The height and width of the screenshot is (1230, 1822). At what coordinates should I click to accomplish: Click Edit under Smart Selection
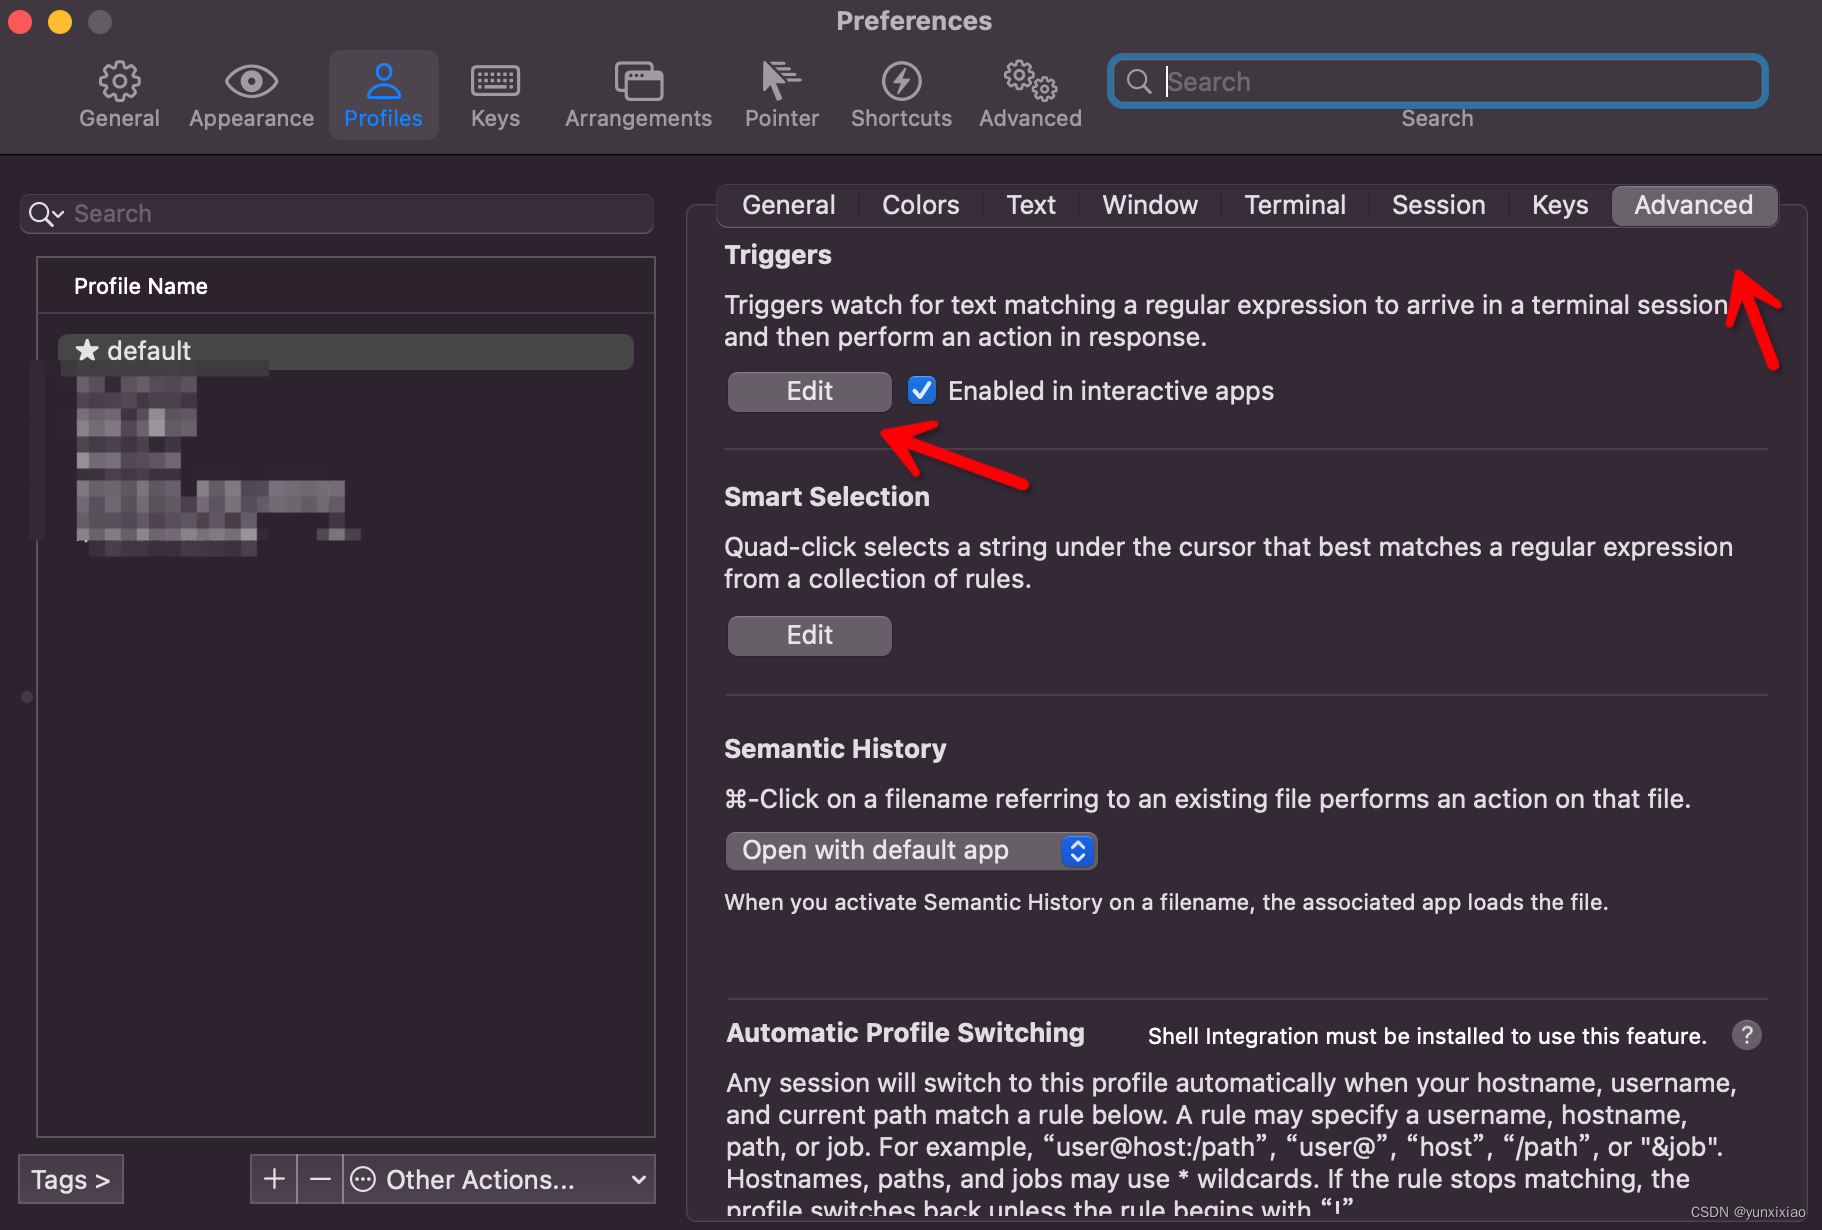coord(808,635)
